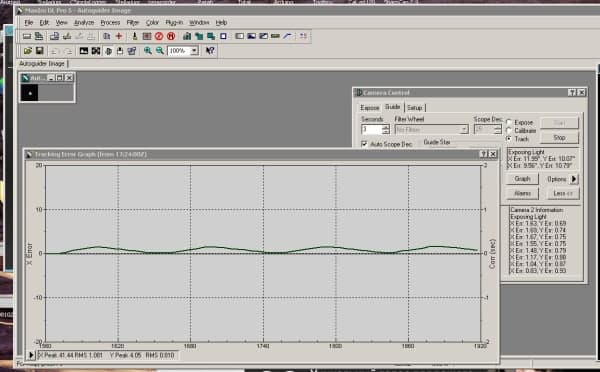Toggle the Auto Scope Dec checkbox
The width and height of the screenshot is (600, 372).
click(364, 144)
